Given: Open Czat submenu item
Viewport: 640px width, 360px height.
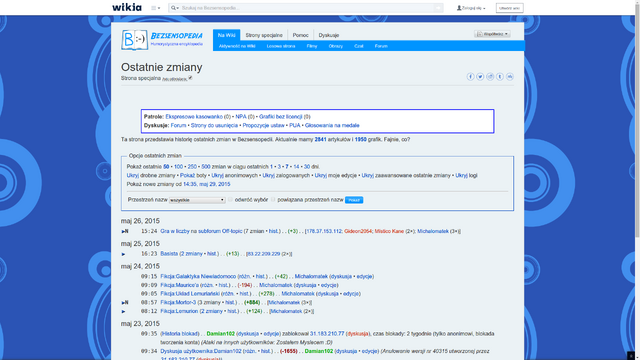Looking at the screenshot, I should tap(359, 46).
